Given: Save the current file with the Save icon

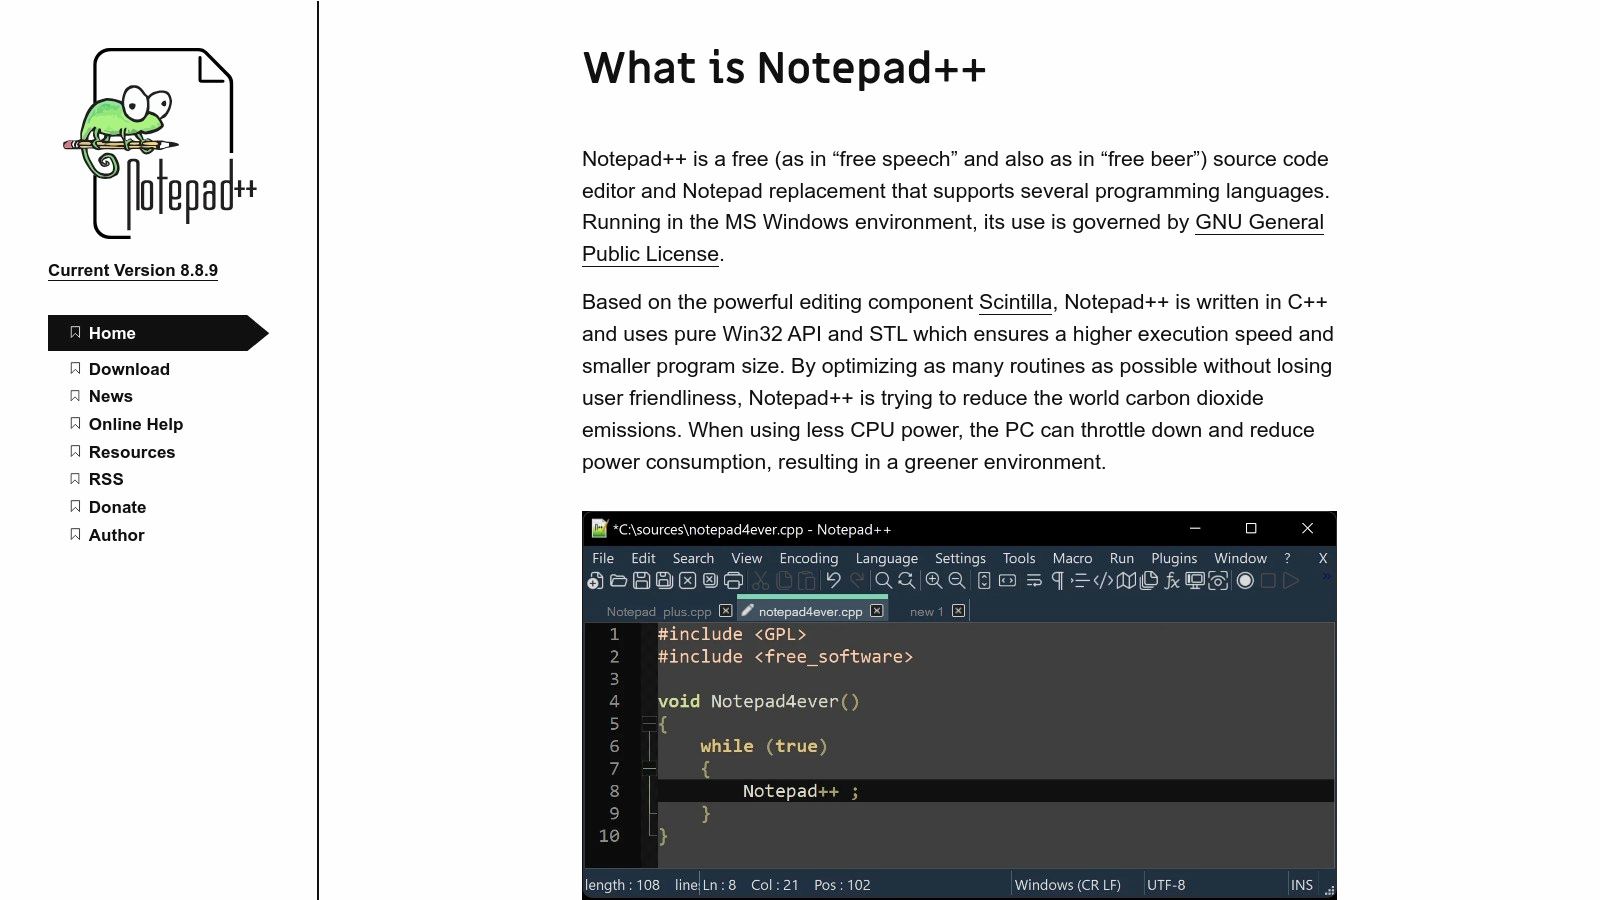Looking at the screenshot, I should 641,580.
